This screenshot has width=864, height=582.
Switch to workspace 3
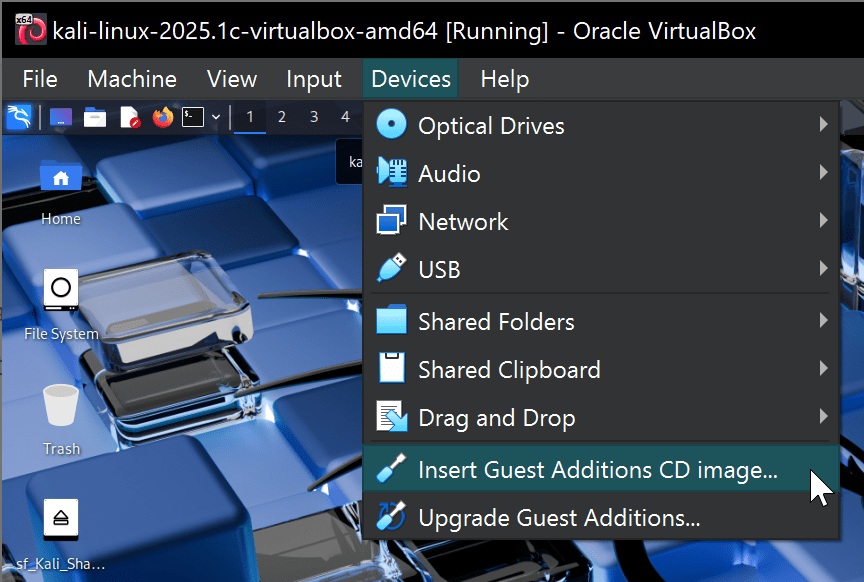314,117
